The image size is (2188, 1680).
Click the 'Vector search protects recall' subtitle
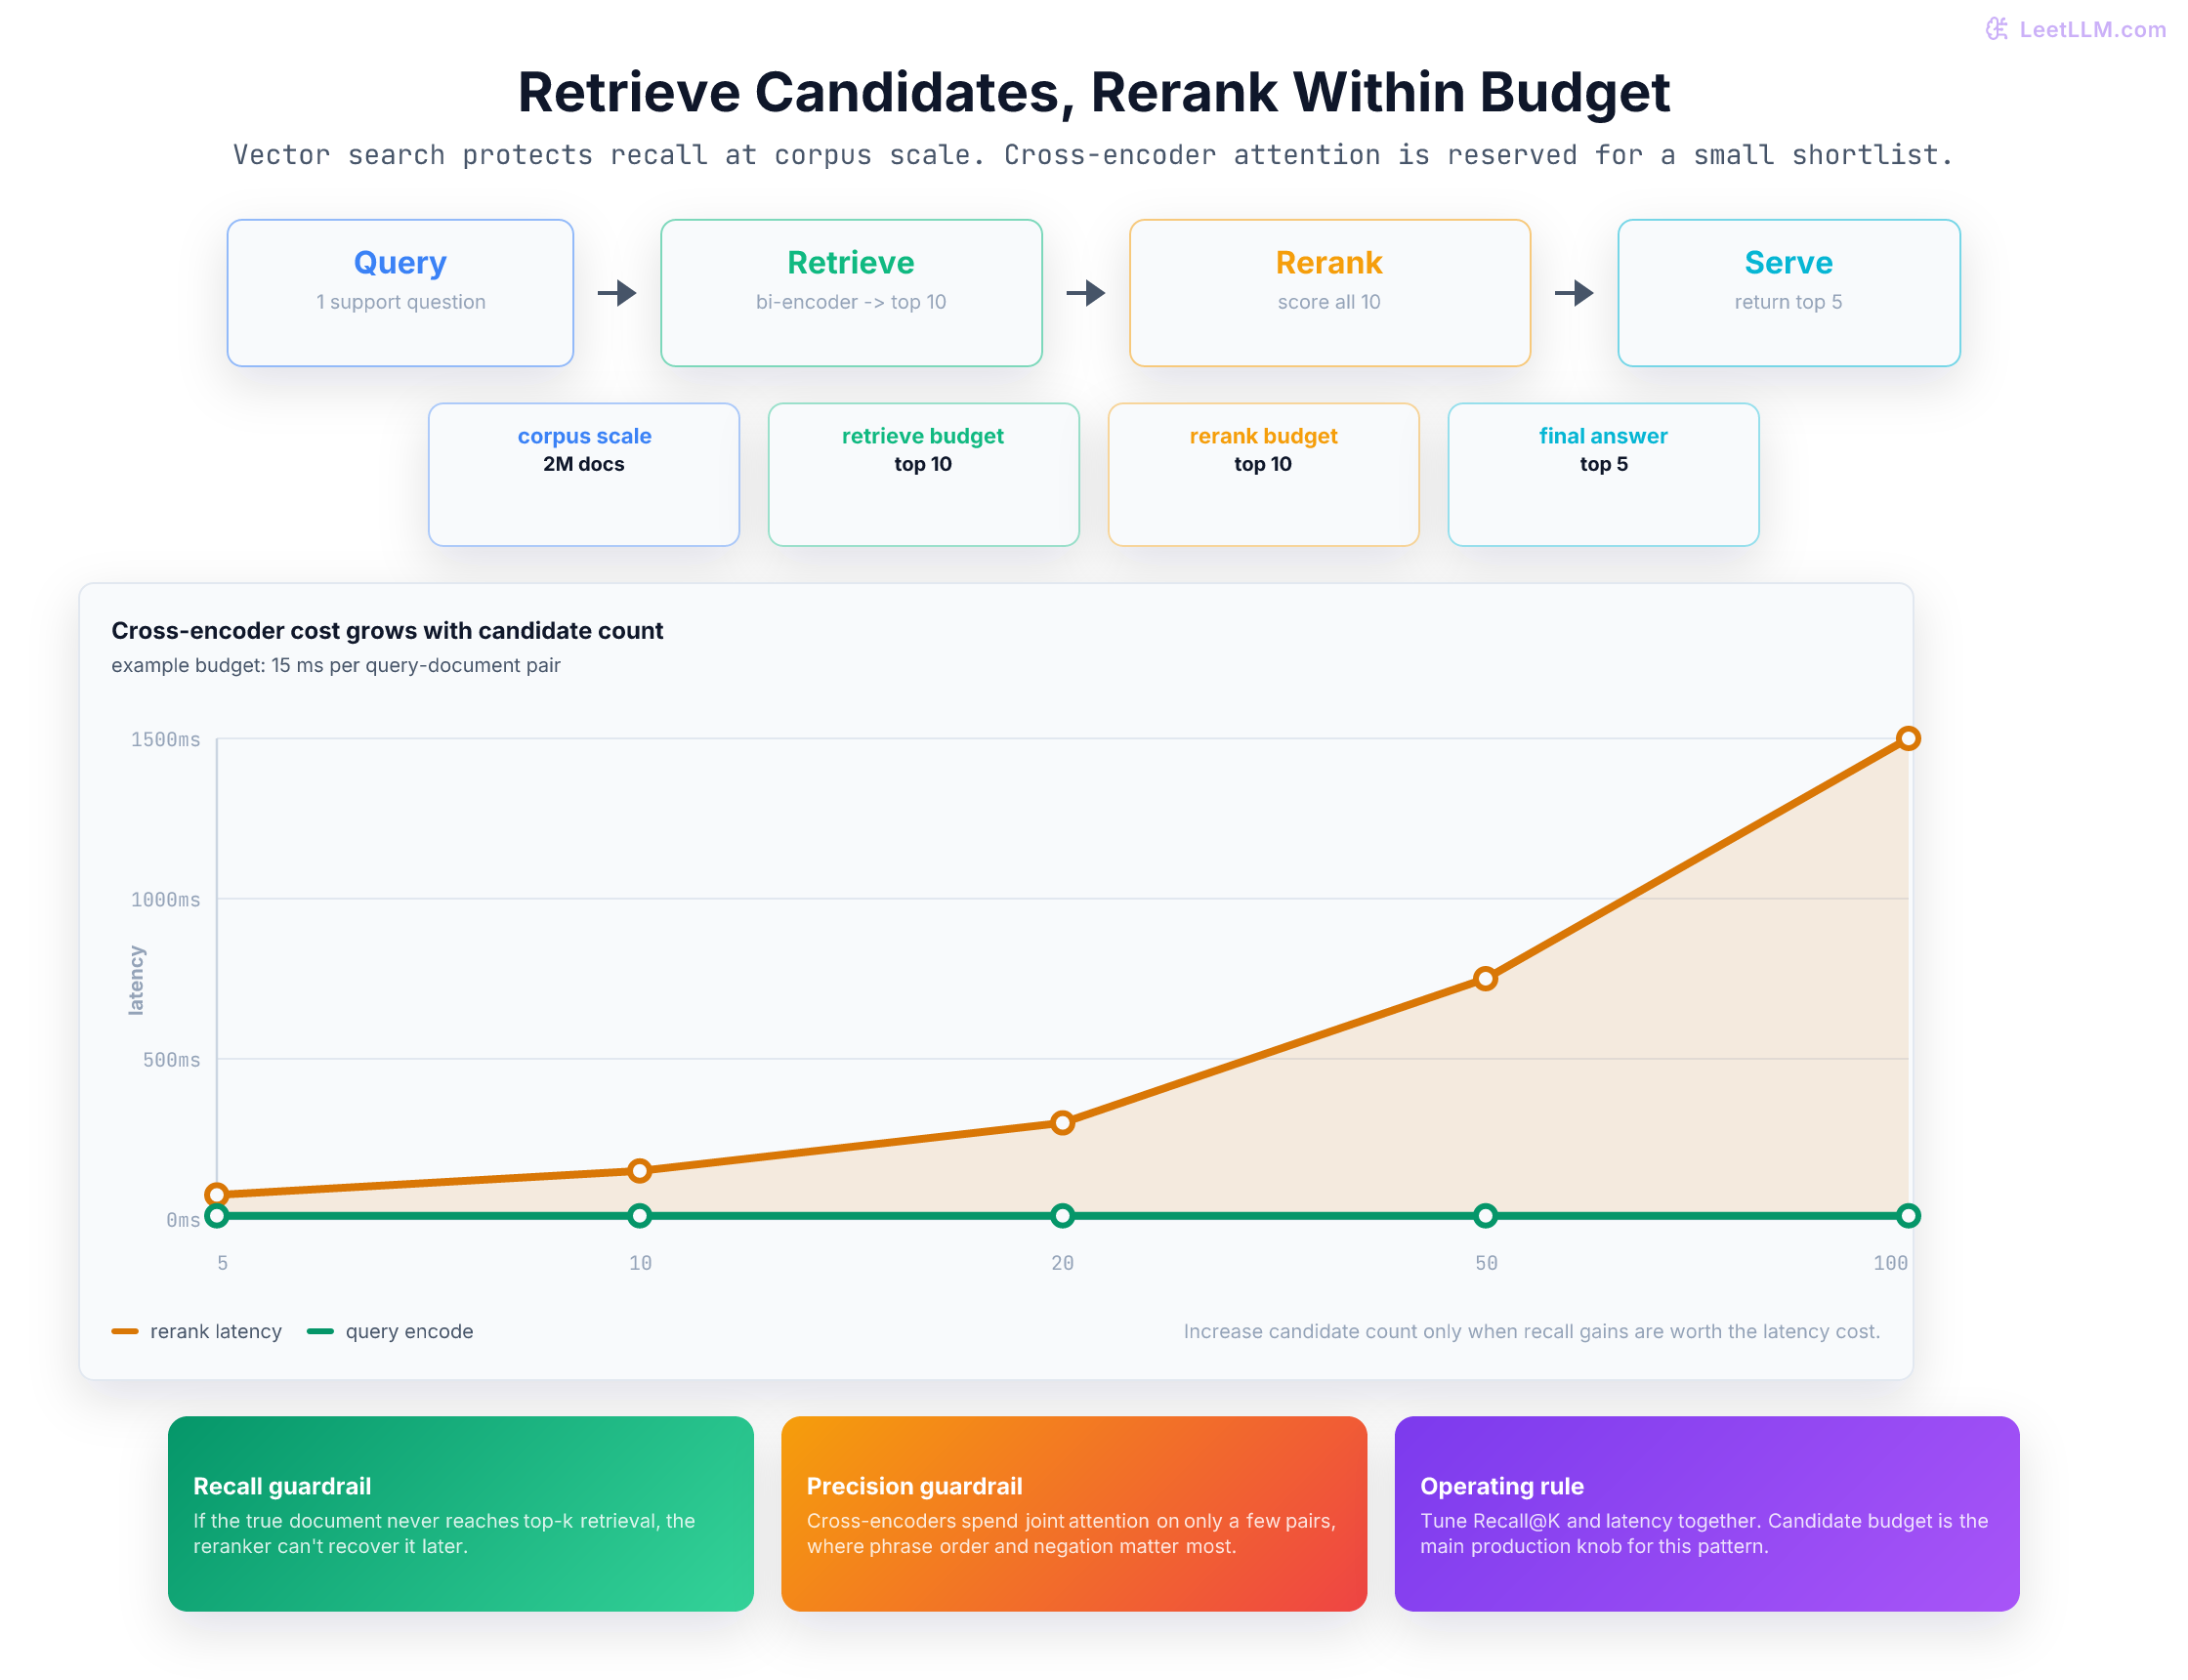(1094, 155)
